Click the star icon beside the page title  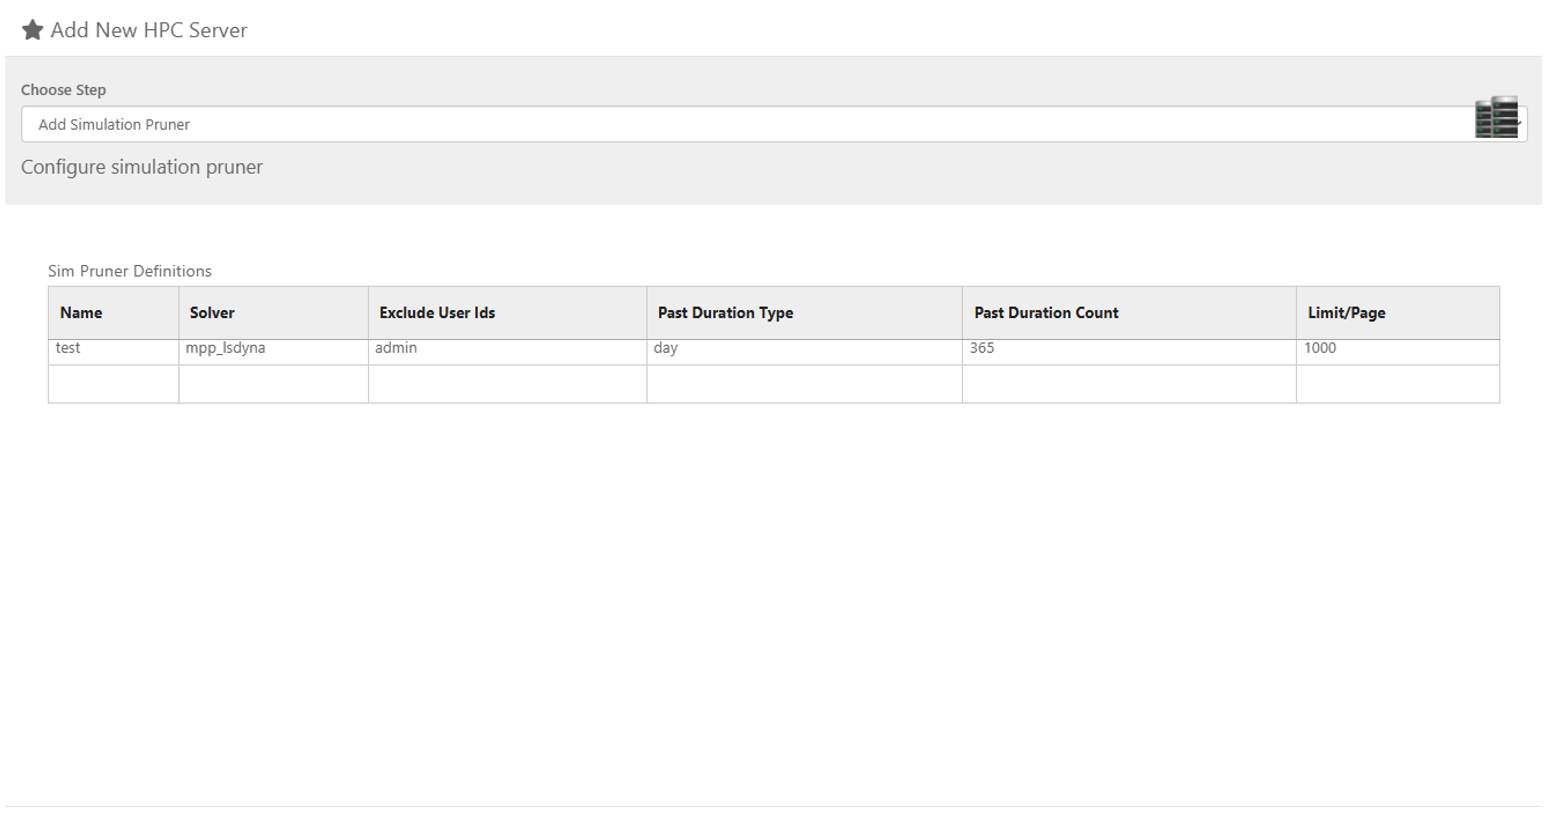(x=32, y=30)
